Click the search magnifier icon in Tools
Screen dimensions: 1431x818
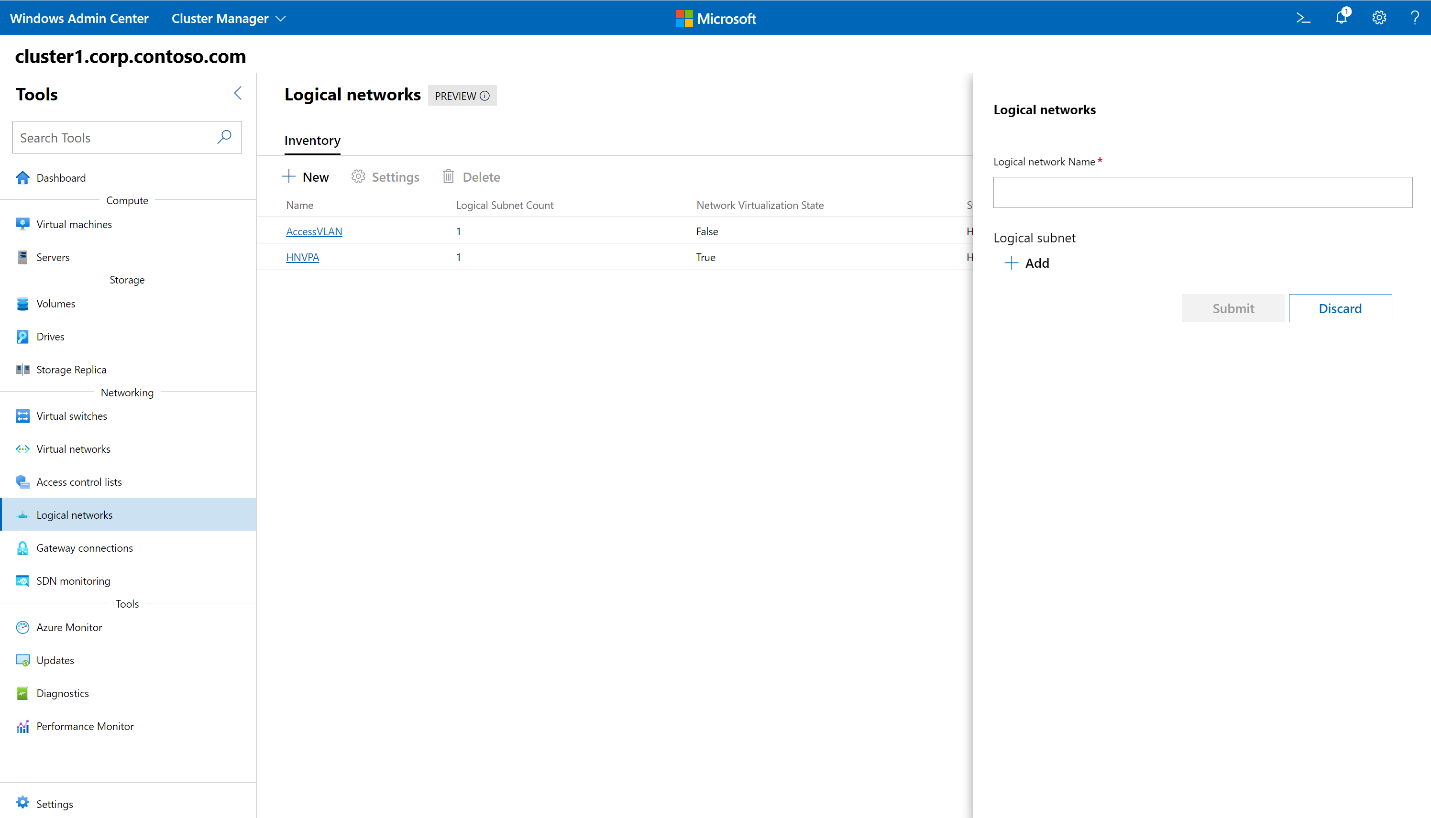pyautogui.click(x=224, y=137)
